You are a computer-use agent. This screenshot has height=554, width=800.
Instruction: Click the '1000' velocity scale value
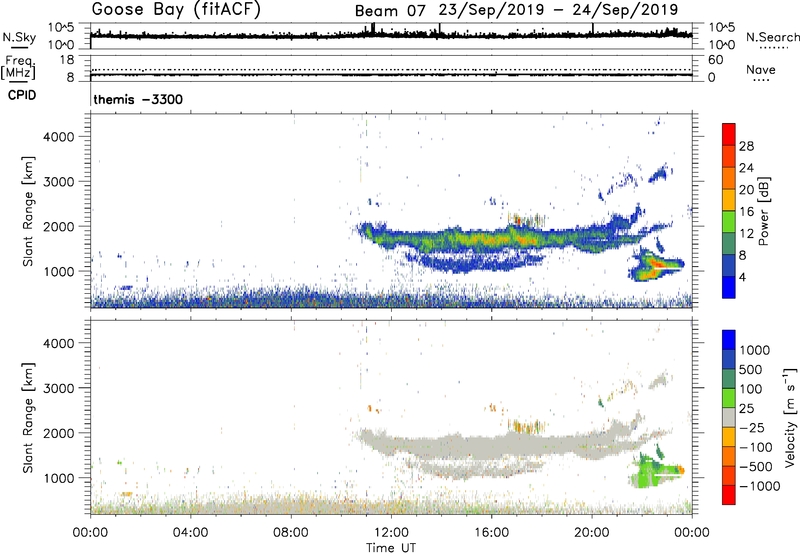(755, 350)
